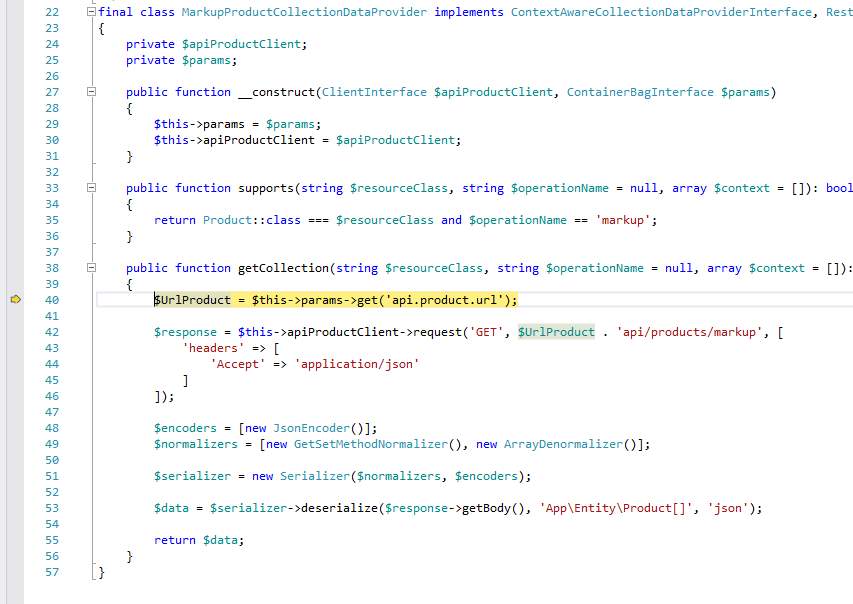This screenshot has height=604, width=853.
Task: Click ArrayDenormalizer class name
Action: click(563, 444)
